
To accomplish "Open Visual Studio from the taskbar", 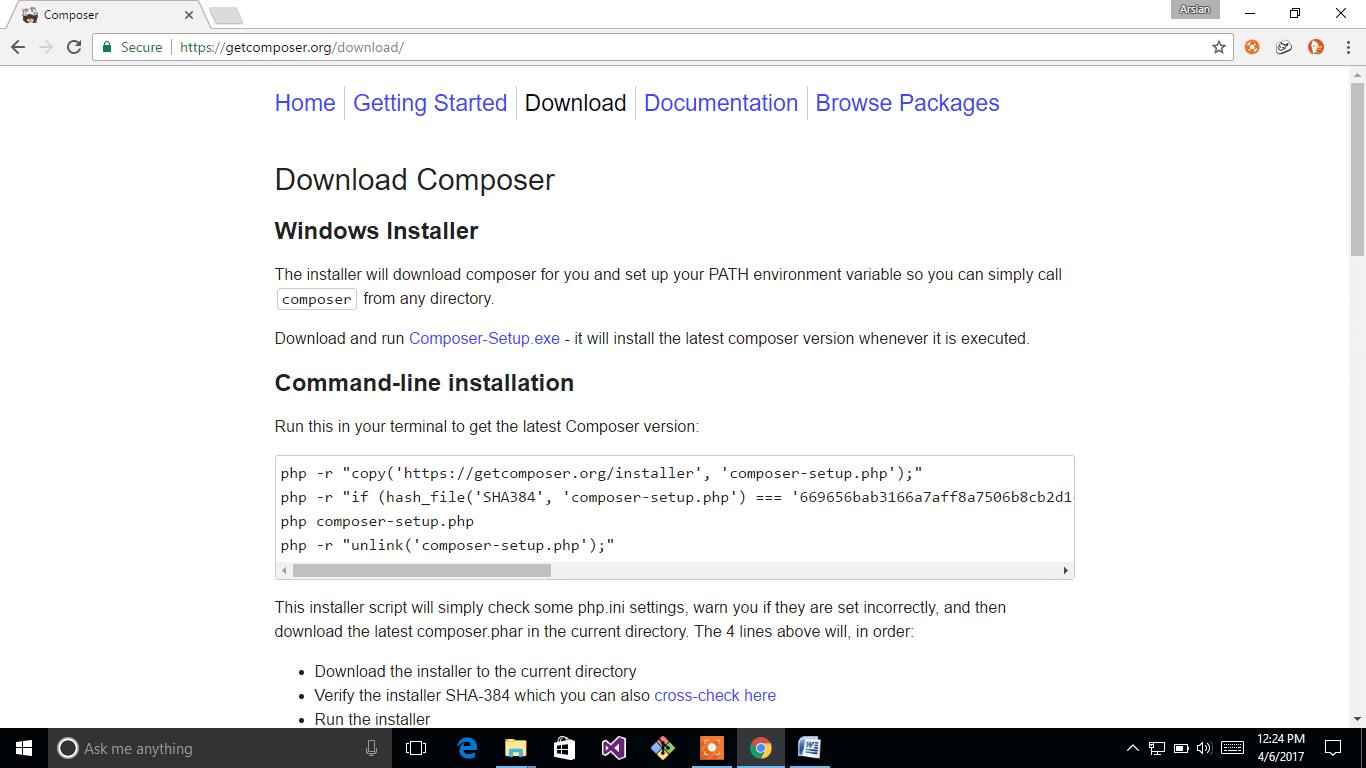I will [x=614, y=748].
